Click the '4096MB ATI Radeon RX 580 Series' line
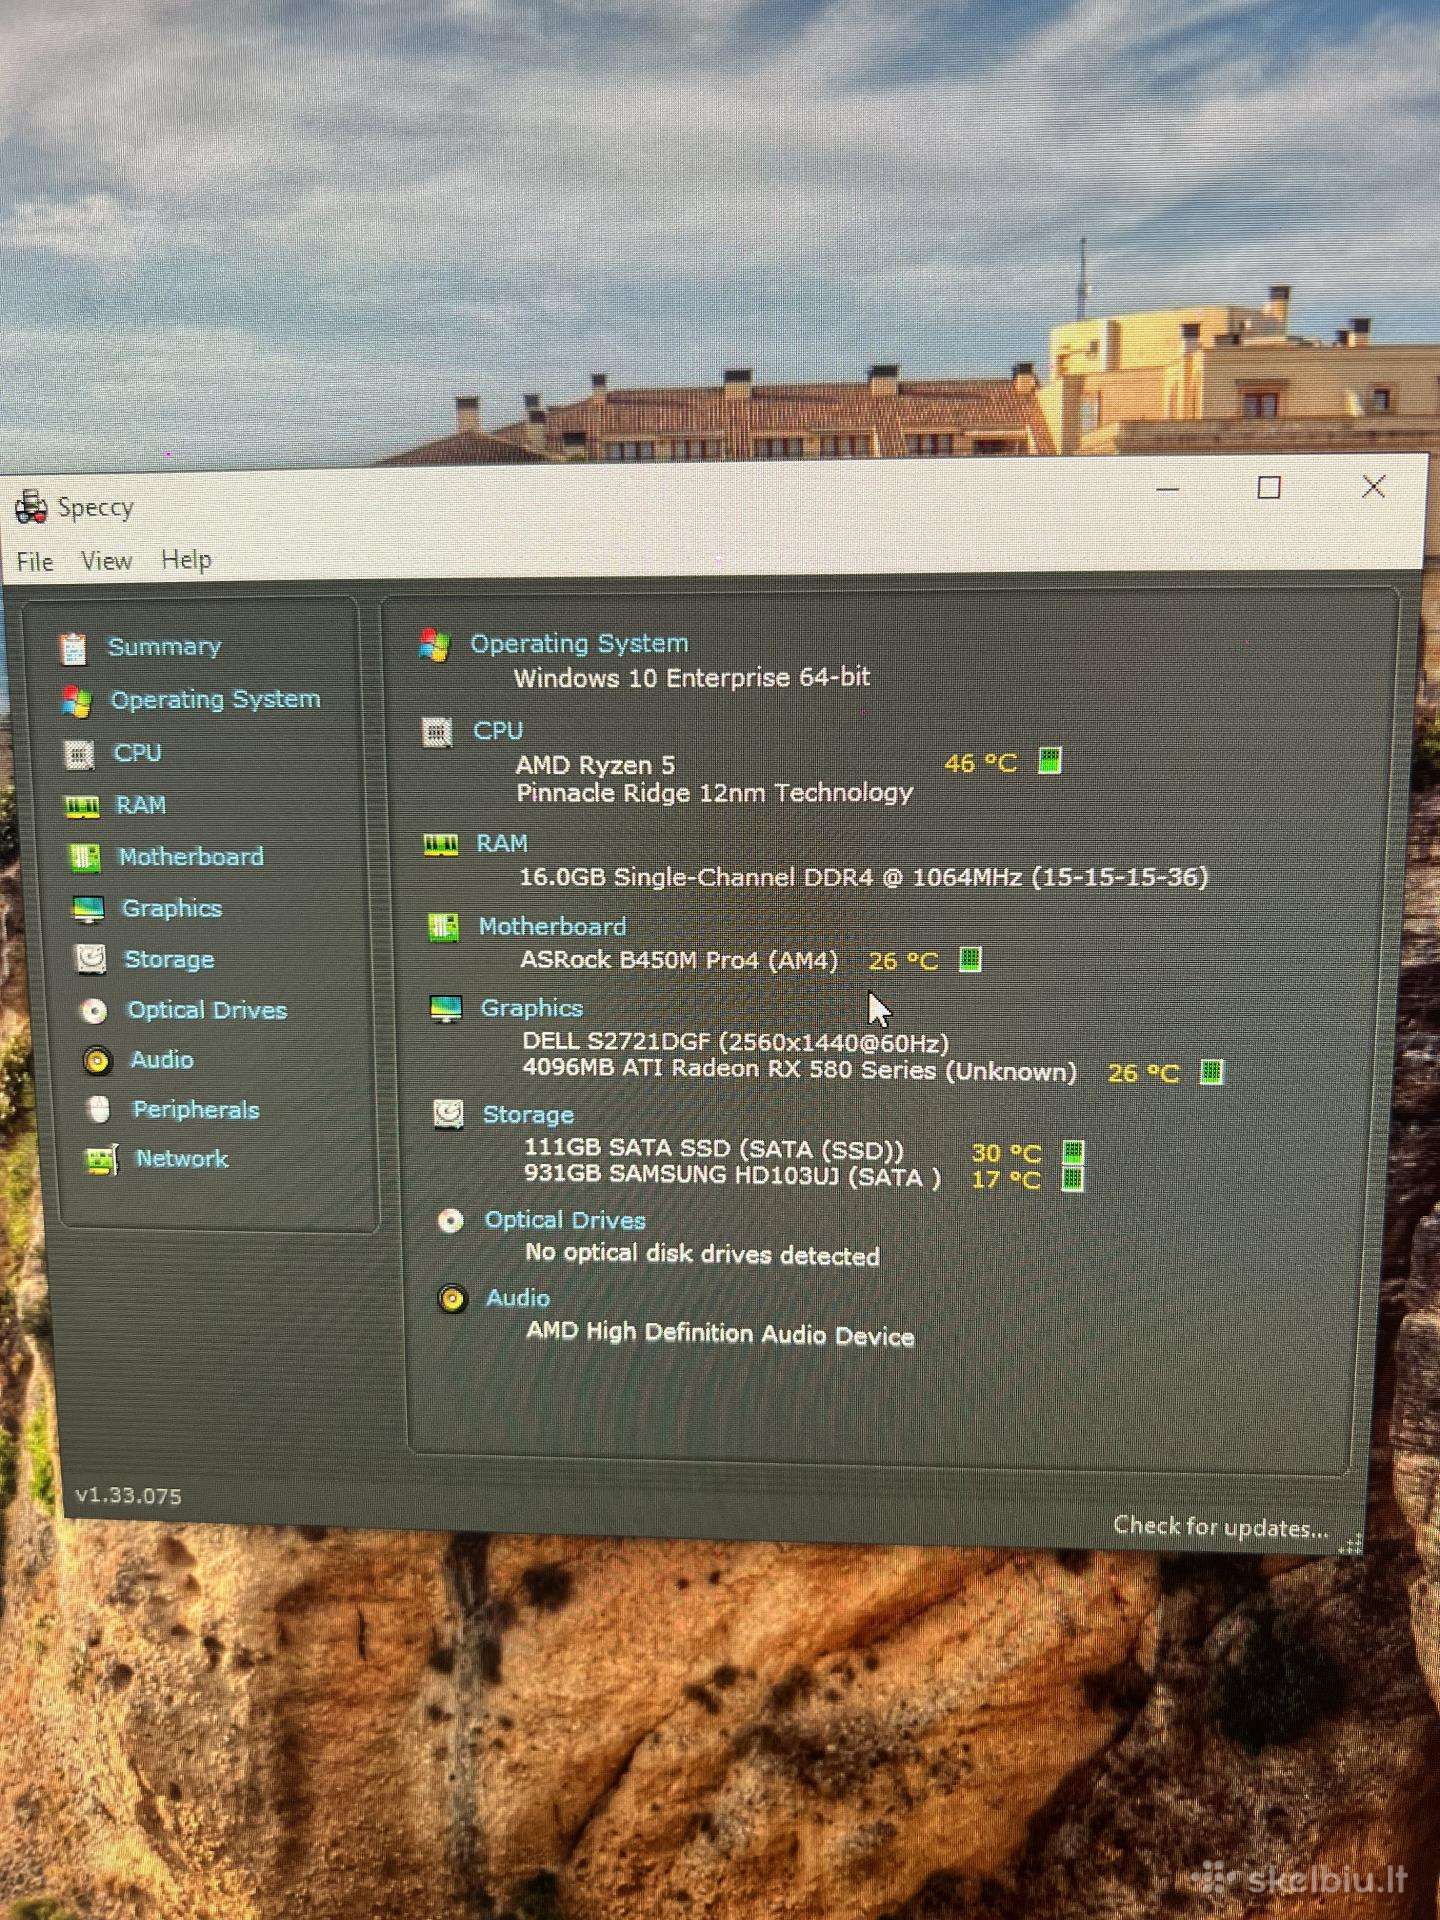Screen dimensions: 1440x1920 pyautogui.click(x=800, y=1070)
